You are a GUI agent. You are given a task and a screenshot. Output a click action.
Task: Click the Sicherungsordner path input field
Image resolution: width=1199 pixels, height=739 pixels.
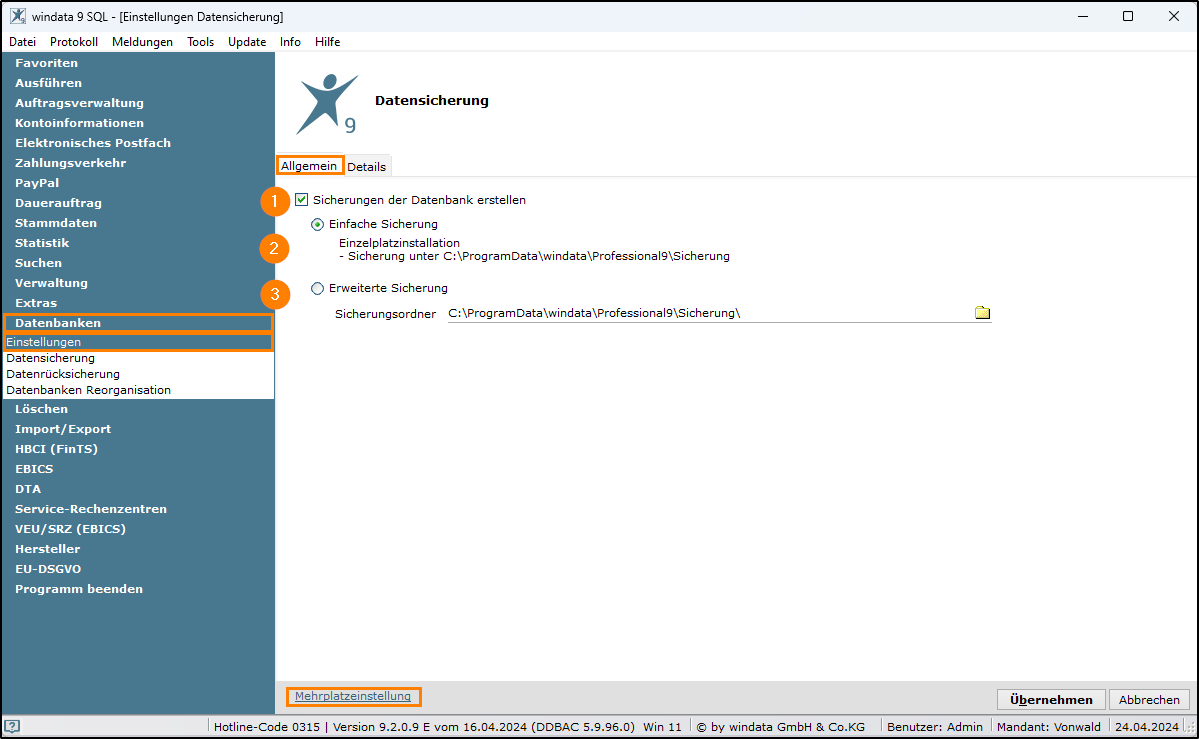coord(709,313)
